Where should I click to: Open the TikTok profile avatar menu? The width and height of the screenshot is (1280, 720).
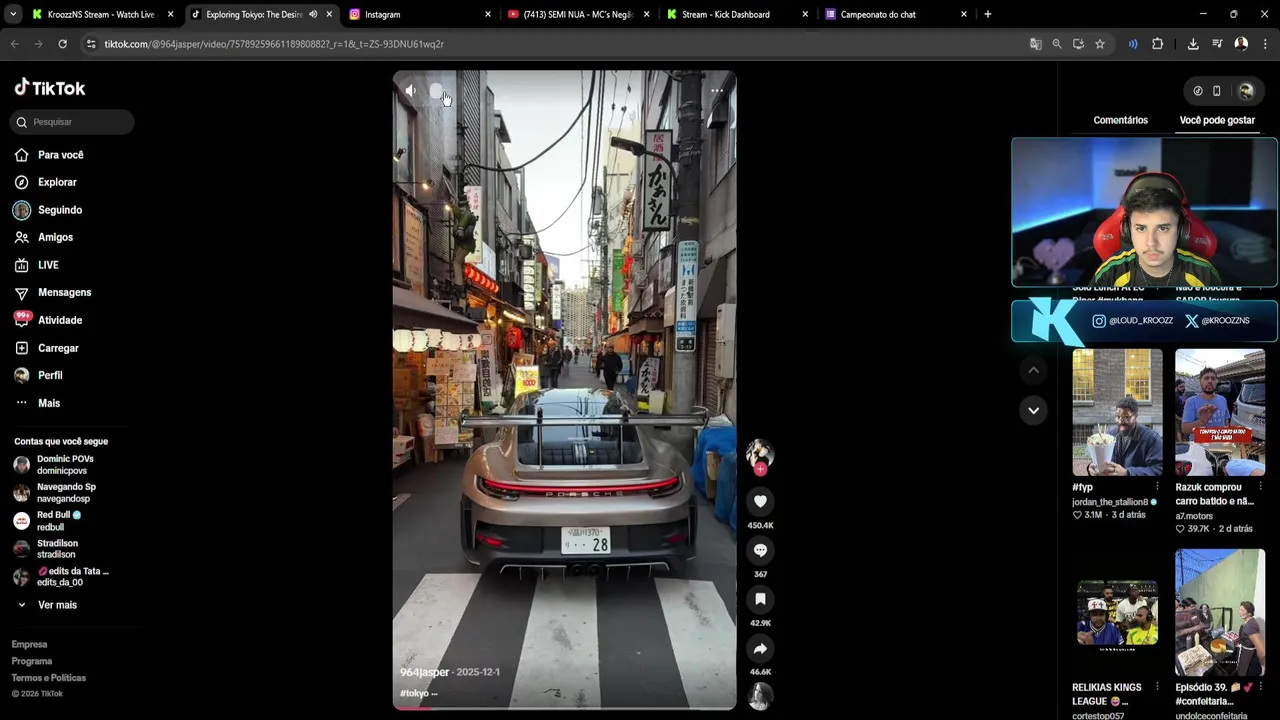point(1246,91)
